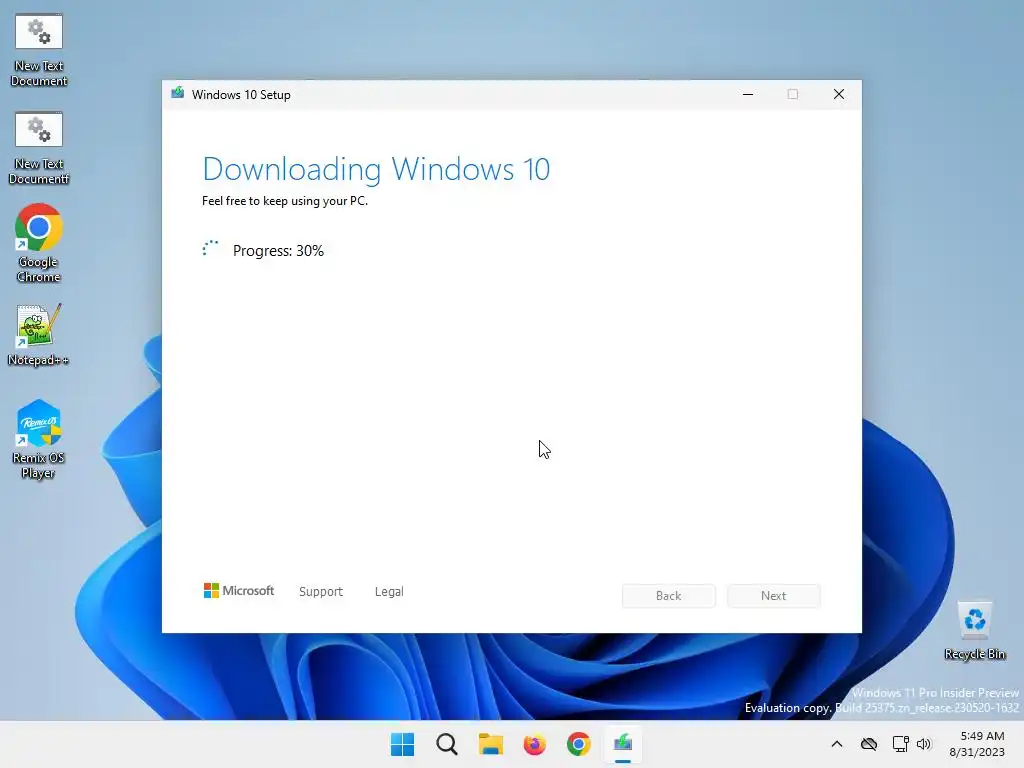
Task: Open File Explorer from the taskbar
Action: [490, 744]
